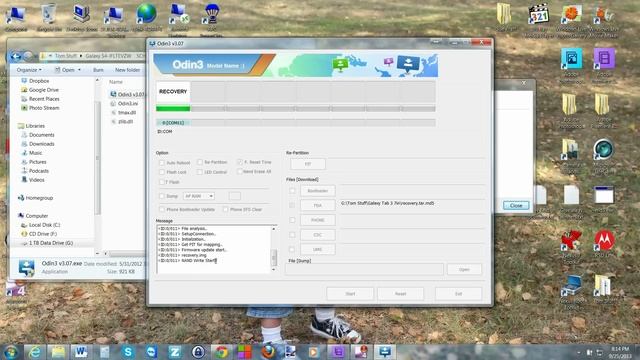The image size is (640, 360).
Task: Click the Reset button in Odin3
Action: (x=400, y=293)
